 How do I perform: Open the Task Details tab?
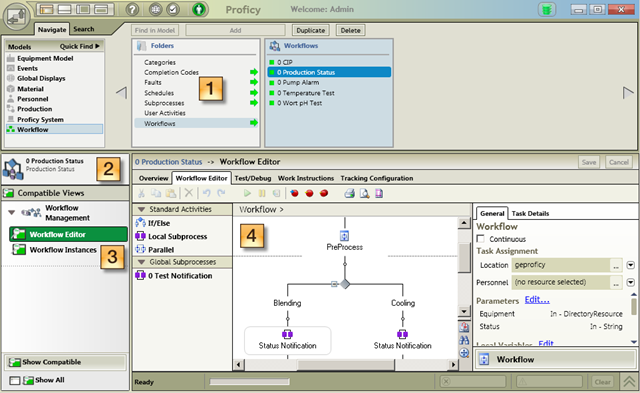(x=530, y=213)
